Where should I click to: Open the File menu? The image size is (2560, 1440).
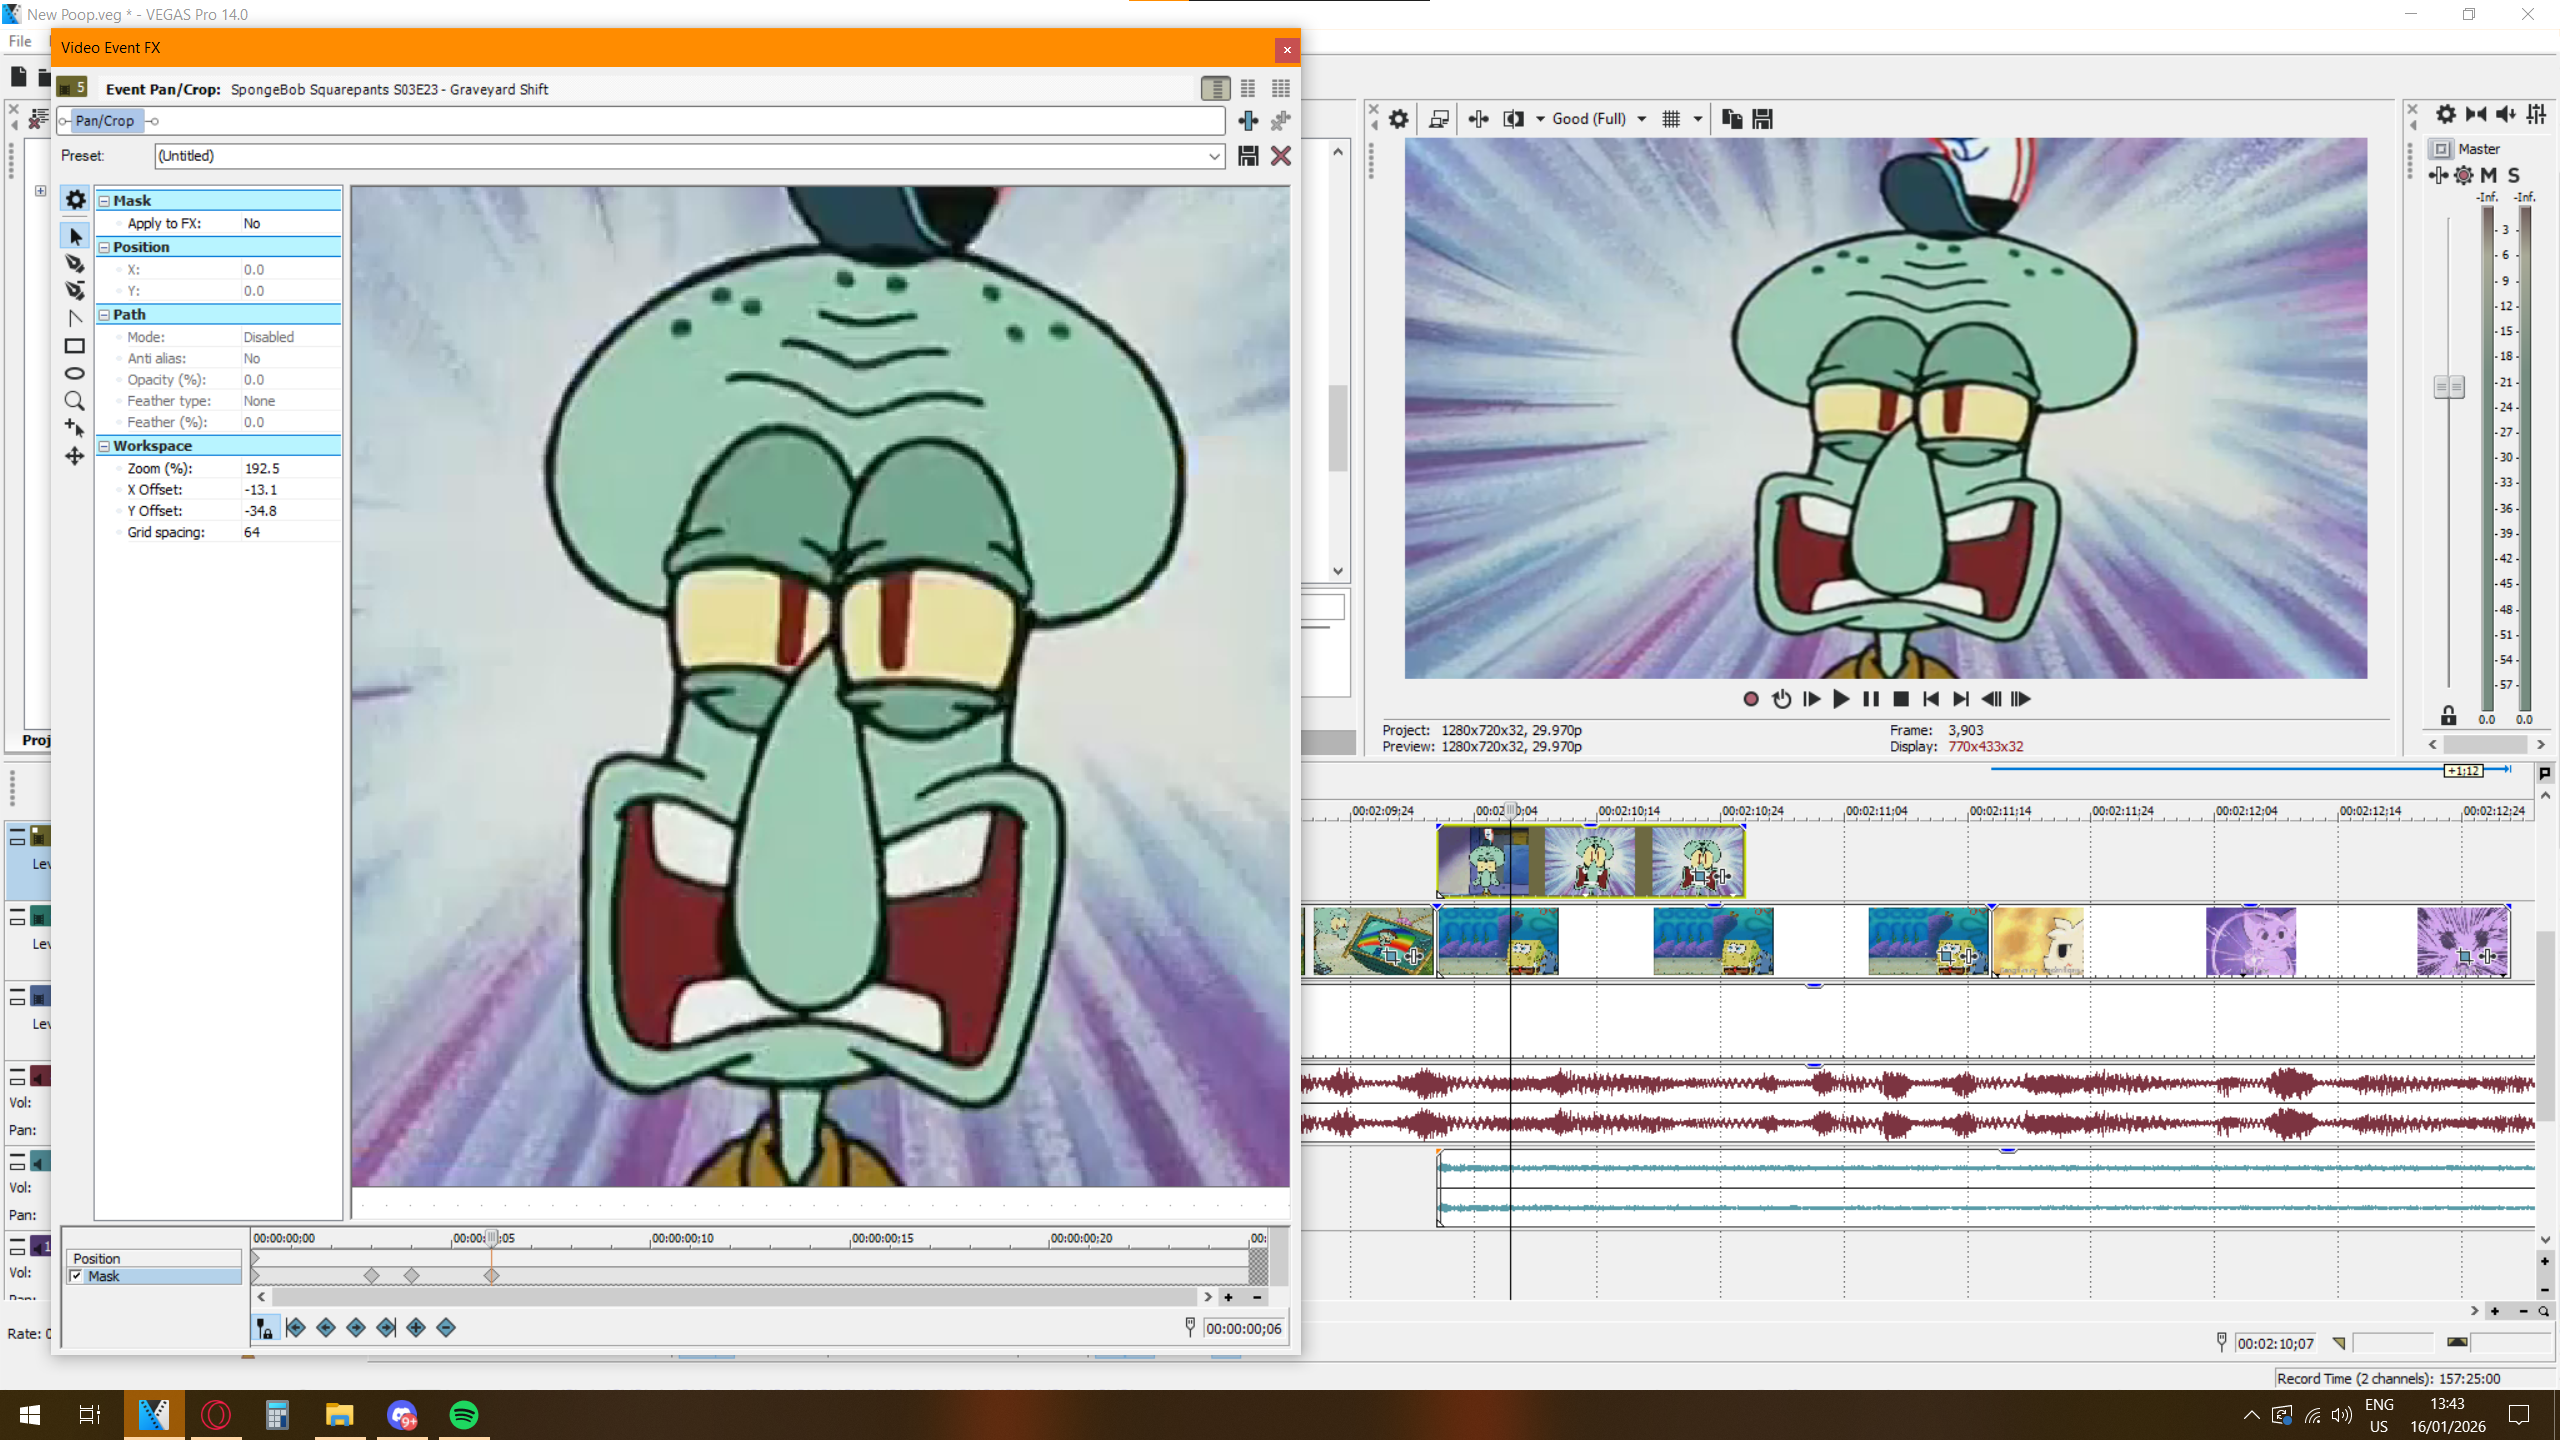pyautogui.click(x=20, y=41)
